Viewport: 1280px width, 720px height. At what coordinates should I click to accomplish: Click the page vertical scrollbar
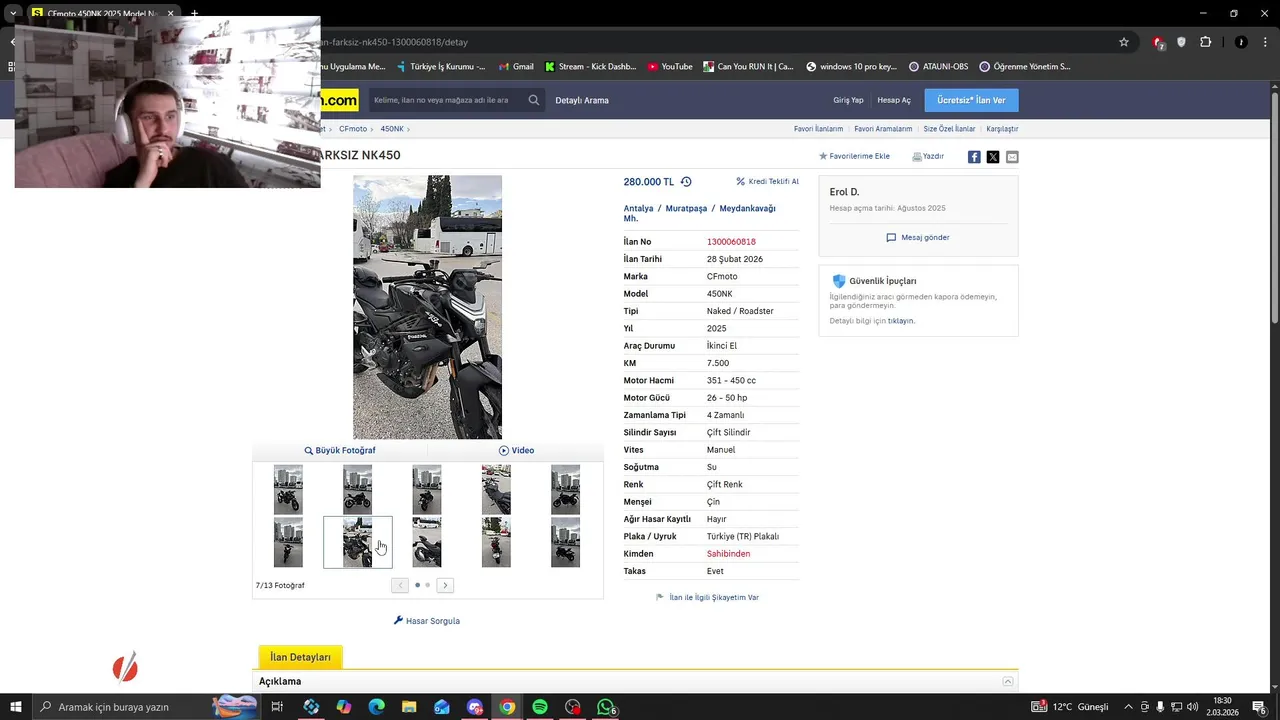1274,205
